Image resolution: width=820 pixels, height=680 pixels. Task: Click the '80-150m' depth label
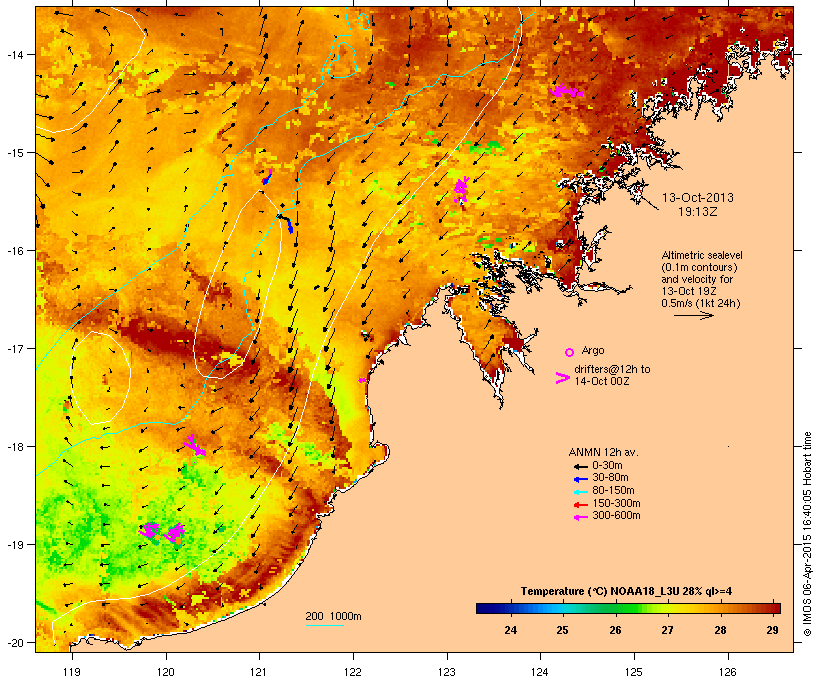click(x=613, y=491)
